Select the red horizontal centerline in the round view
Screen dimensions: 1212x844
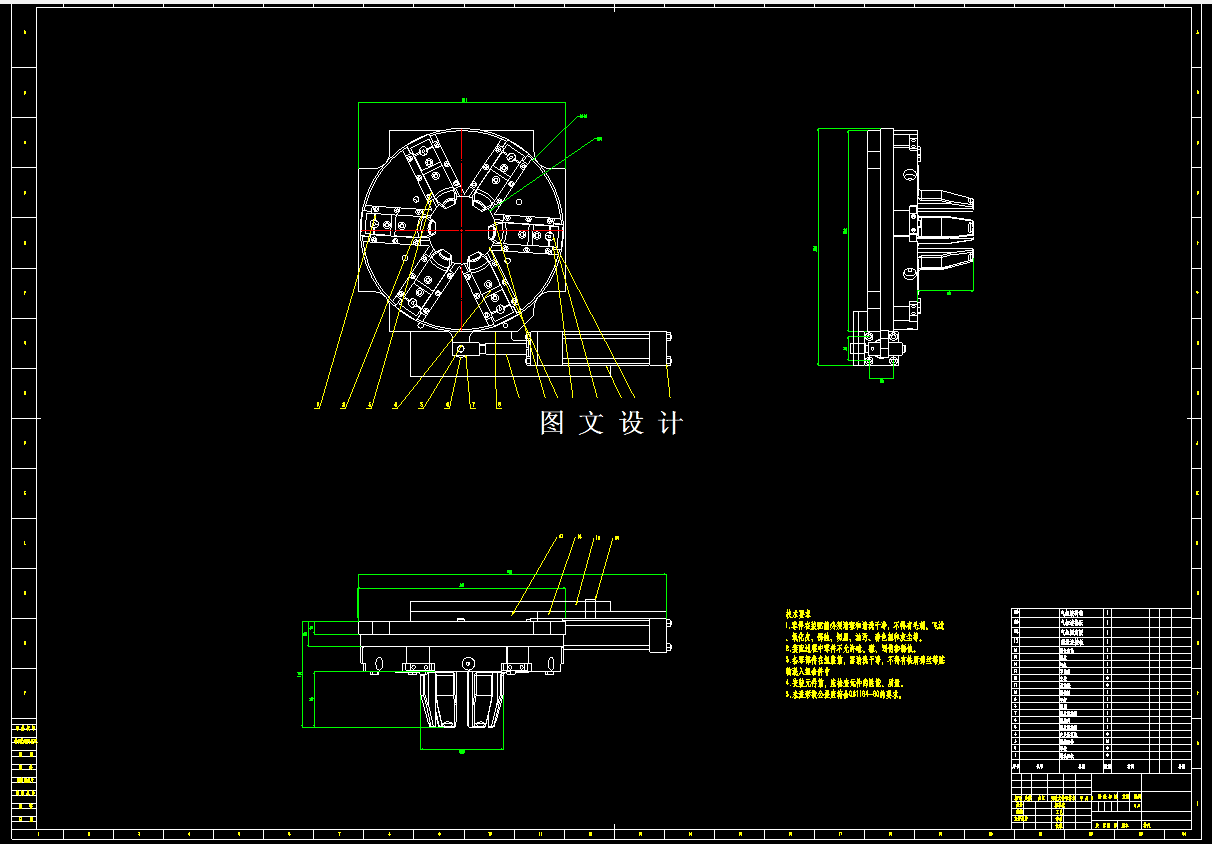point(462,230)
